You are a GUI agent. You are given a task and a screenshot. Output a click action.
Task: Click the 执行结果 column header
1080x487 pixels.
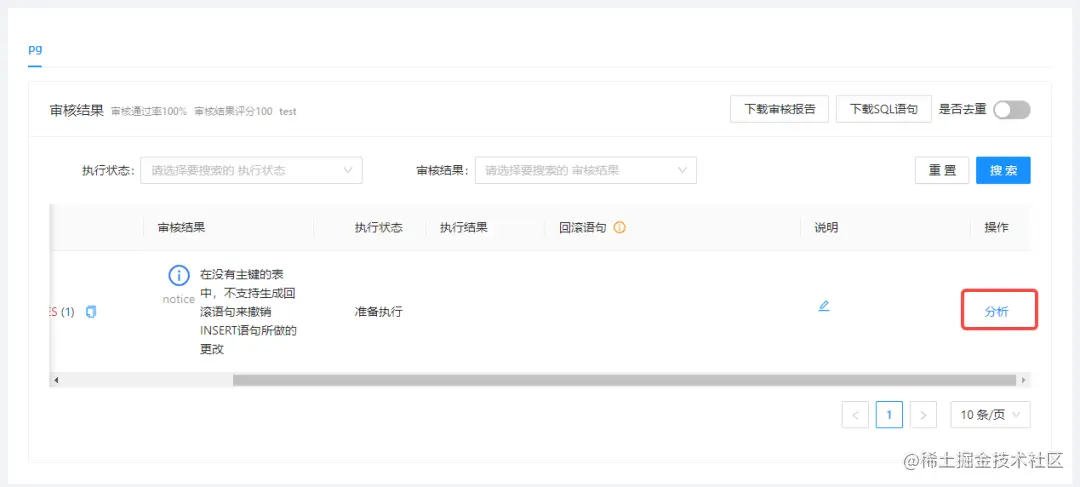(x=464, y=228)
